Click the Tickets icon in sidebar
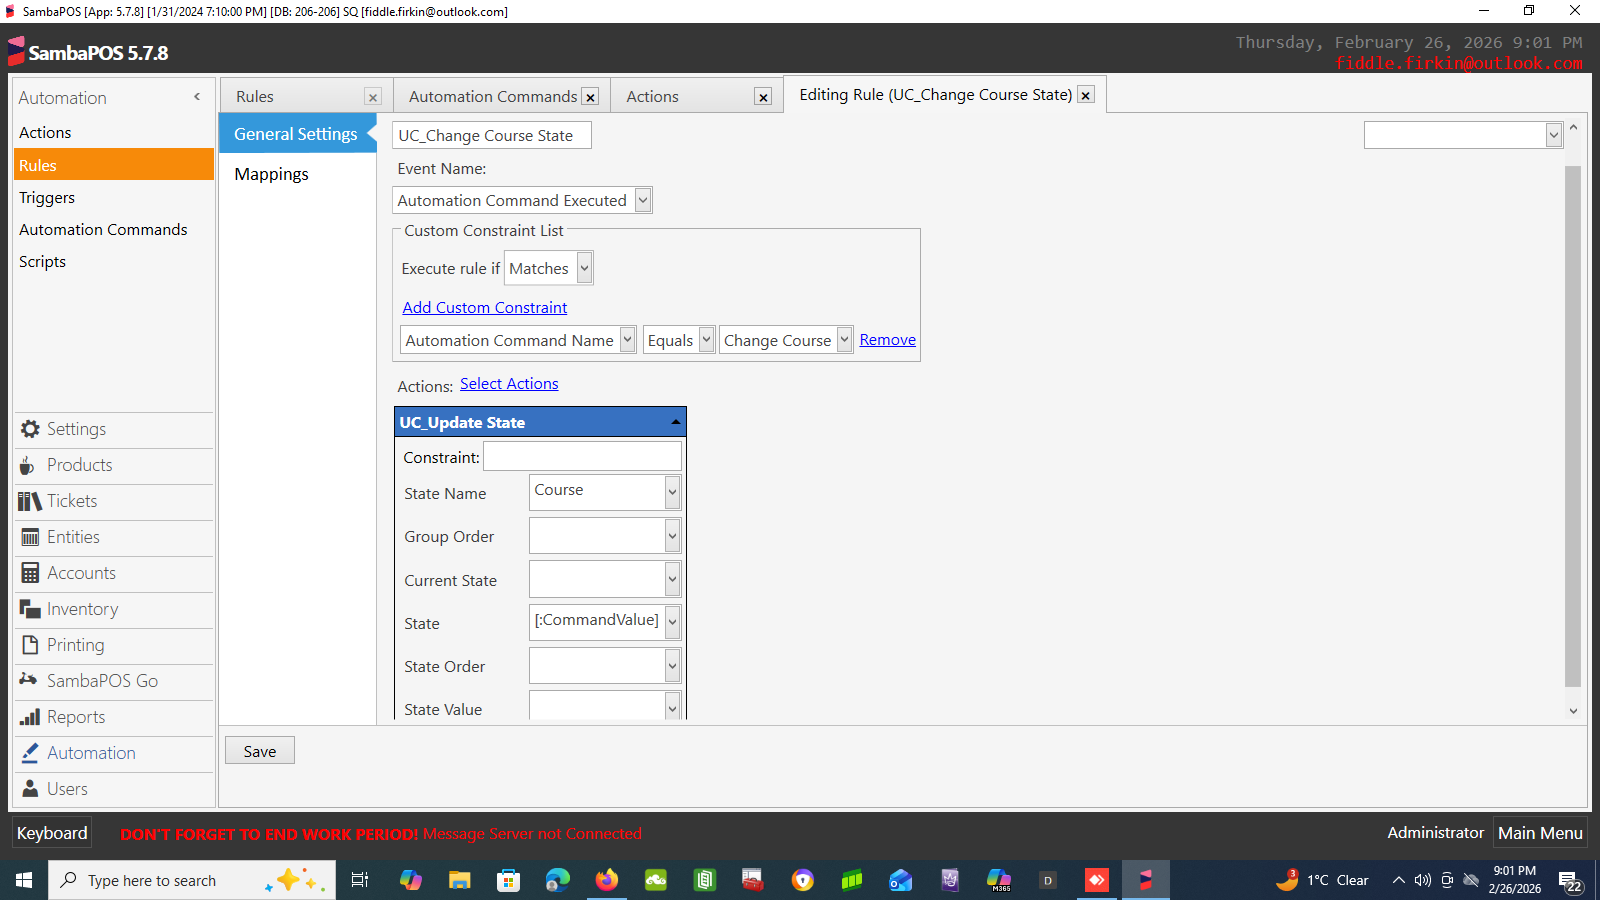 pos(30,501)
